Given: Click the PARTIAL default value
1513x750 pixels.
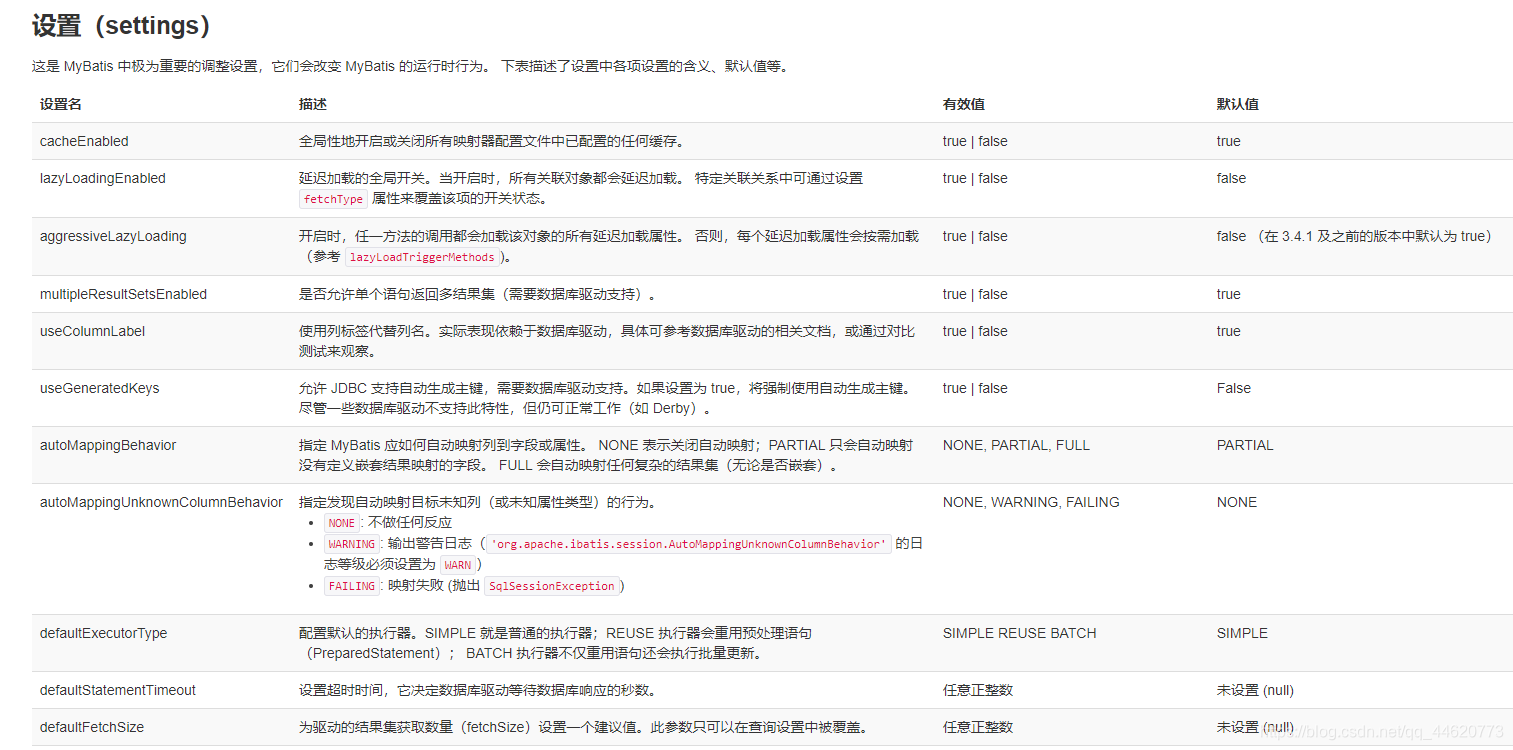Looking at the screenshot, I should [x=1245, y=445].
